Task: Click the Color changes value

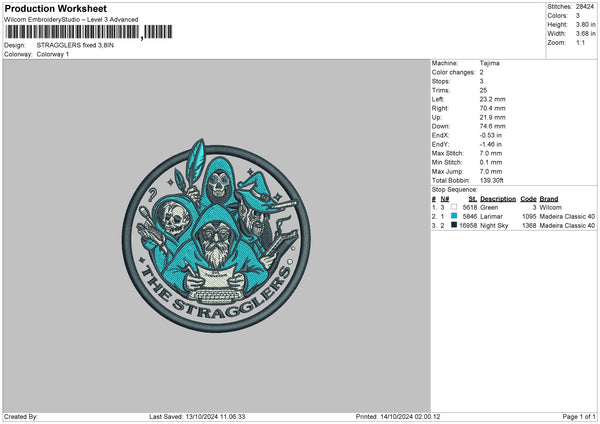Action: pos(481,72)
